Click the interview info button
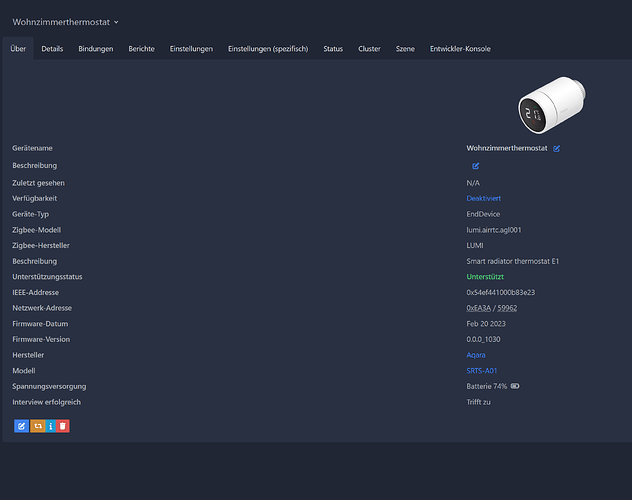The image size is (632, 500). (50, 426)
